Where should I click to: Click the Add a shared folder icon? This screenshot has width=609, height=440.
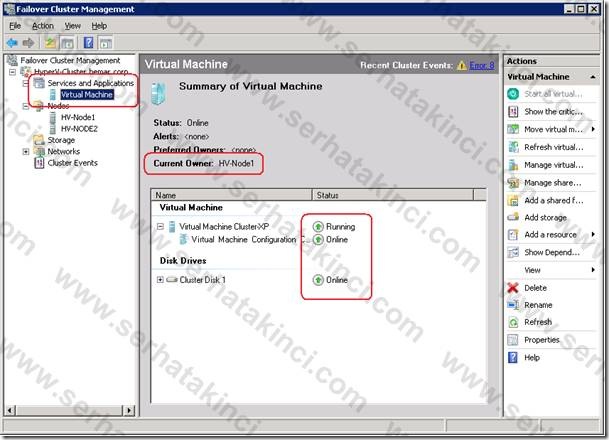point(513,200)
